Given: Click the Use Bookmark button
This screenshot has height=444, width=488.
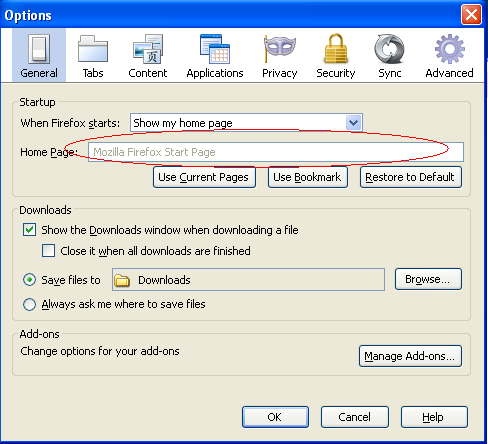Looking at the screenshot, I should 308,177.
